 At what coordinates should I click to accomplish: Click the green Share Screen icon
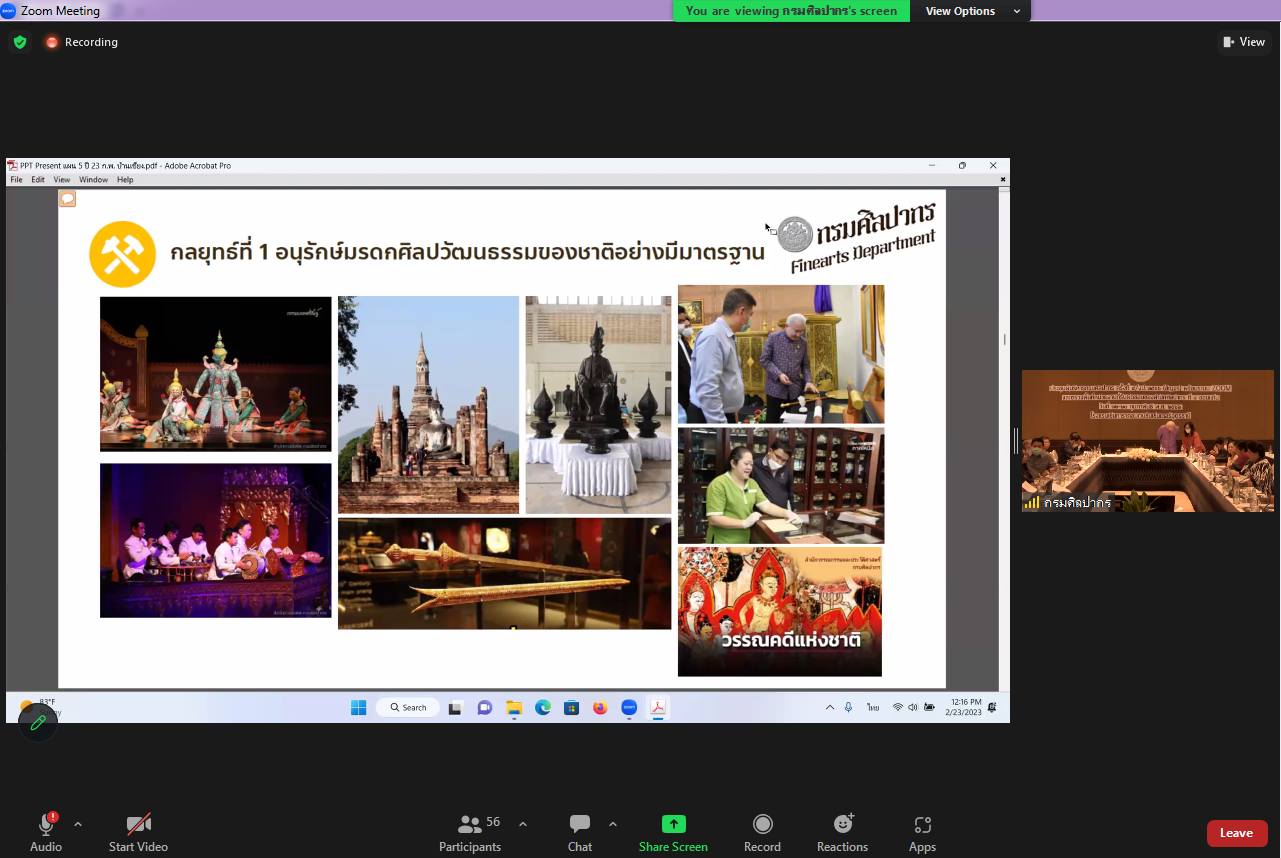tap(673, 824)
